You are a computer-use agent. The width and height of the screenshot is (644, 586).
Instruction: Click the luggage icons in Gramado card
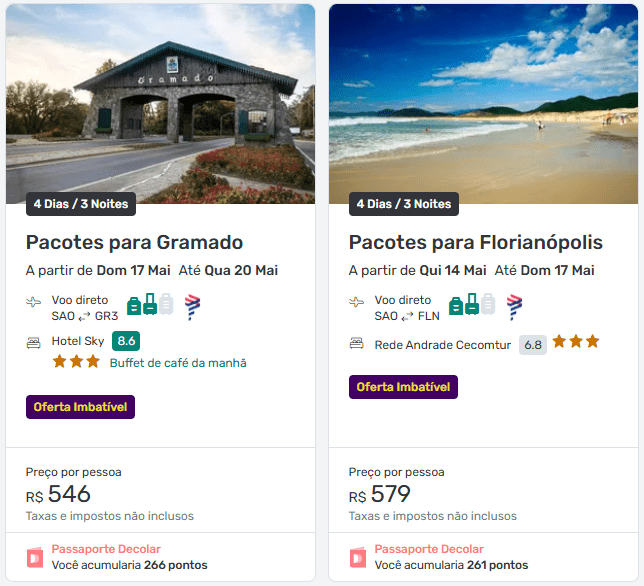click(x=149, y=305)
